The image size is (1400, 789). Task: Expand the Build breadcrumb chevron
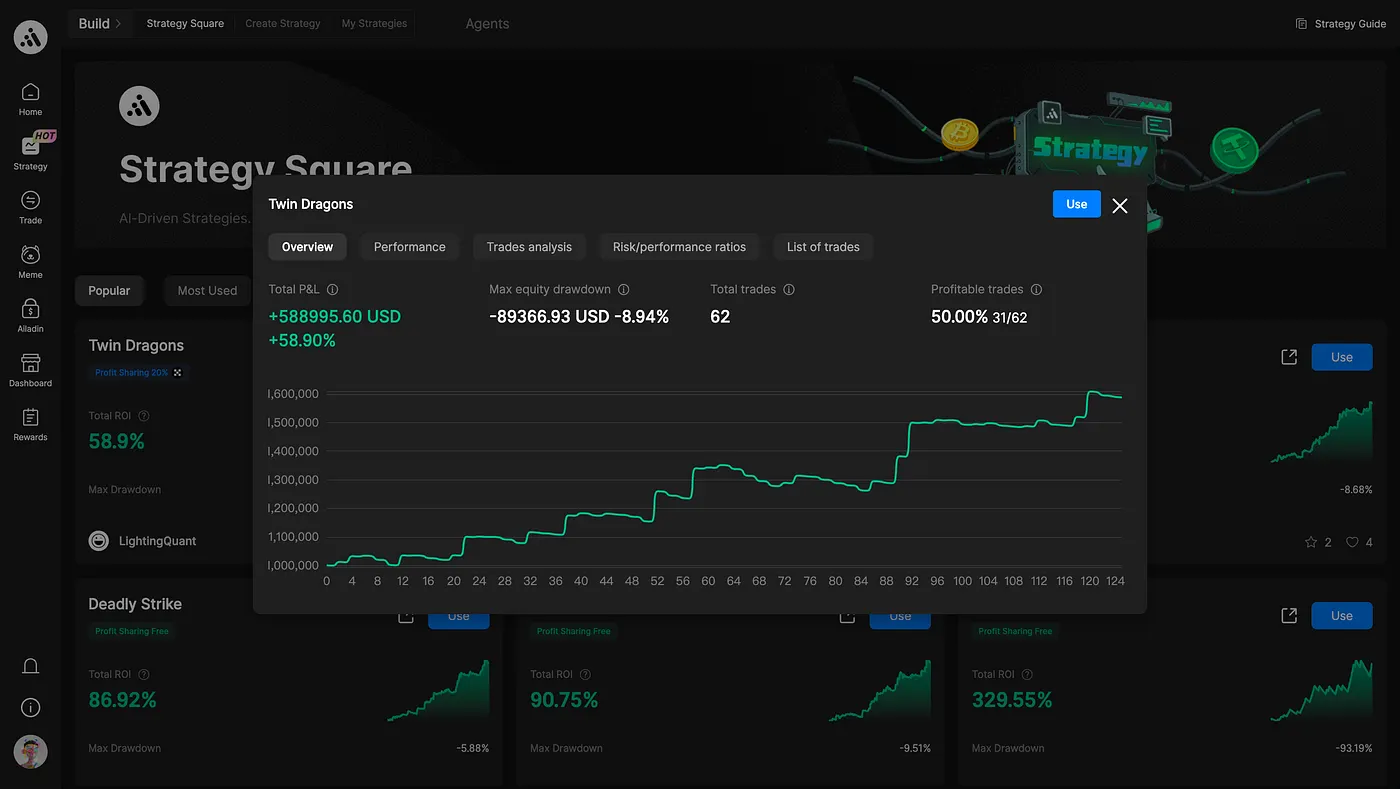coord(118,23)
